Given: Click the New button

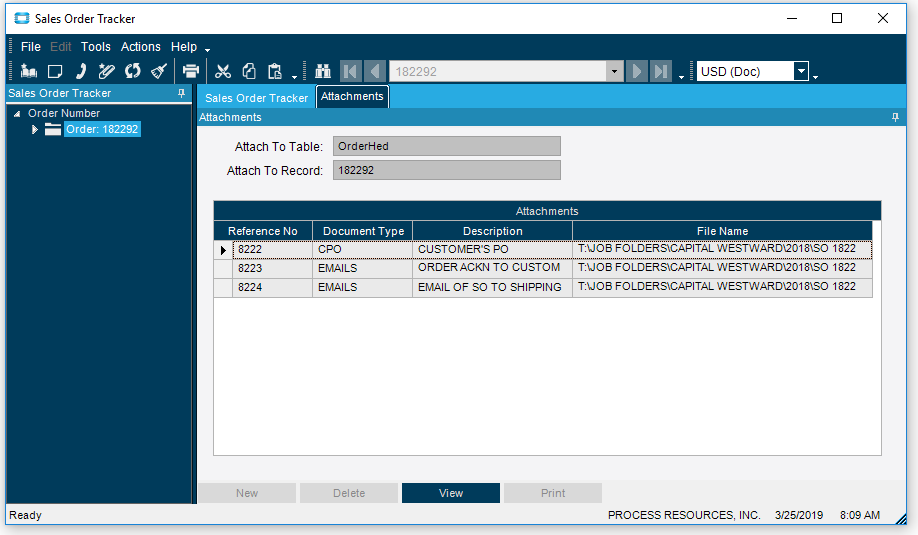Looking at the screenshot, I should pyautogui.click(x=247, y=493).
